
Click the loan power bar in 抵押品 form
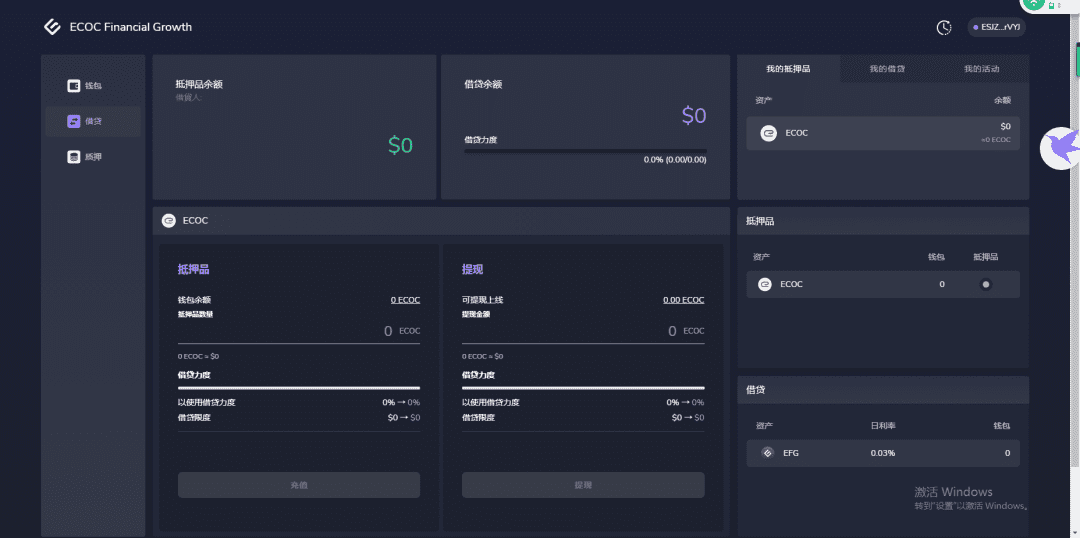299,388
